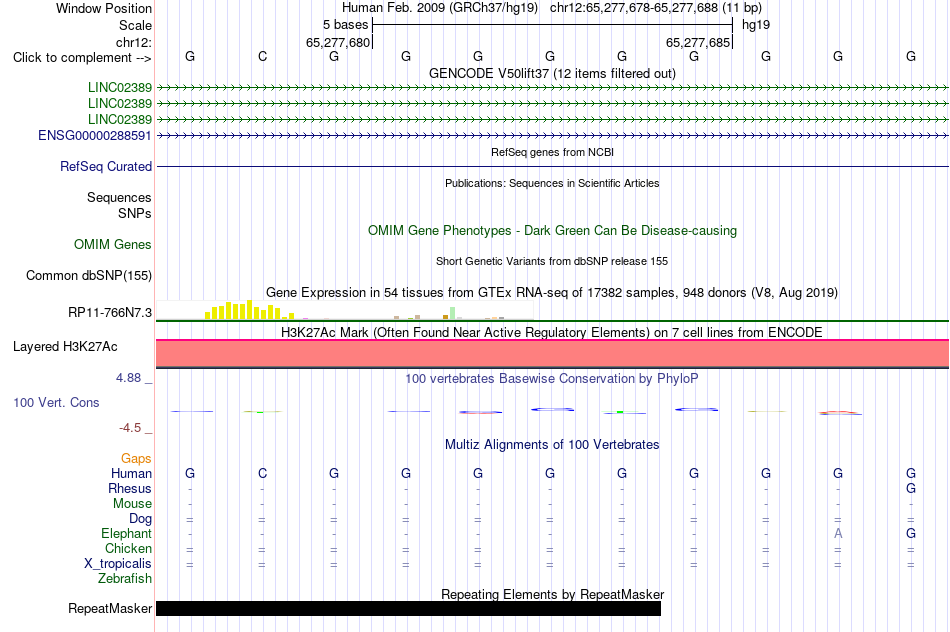This screenshot has width=950, height=632.
Task: Click the 'Click to complement -->' label
Action: click(82, 58)
